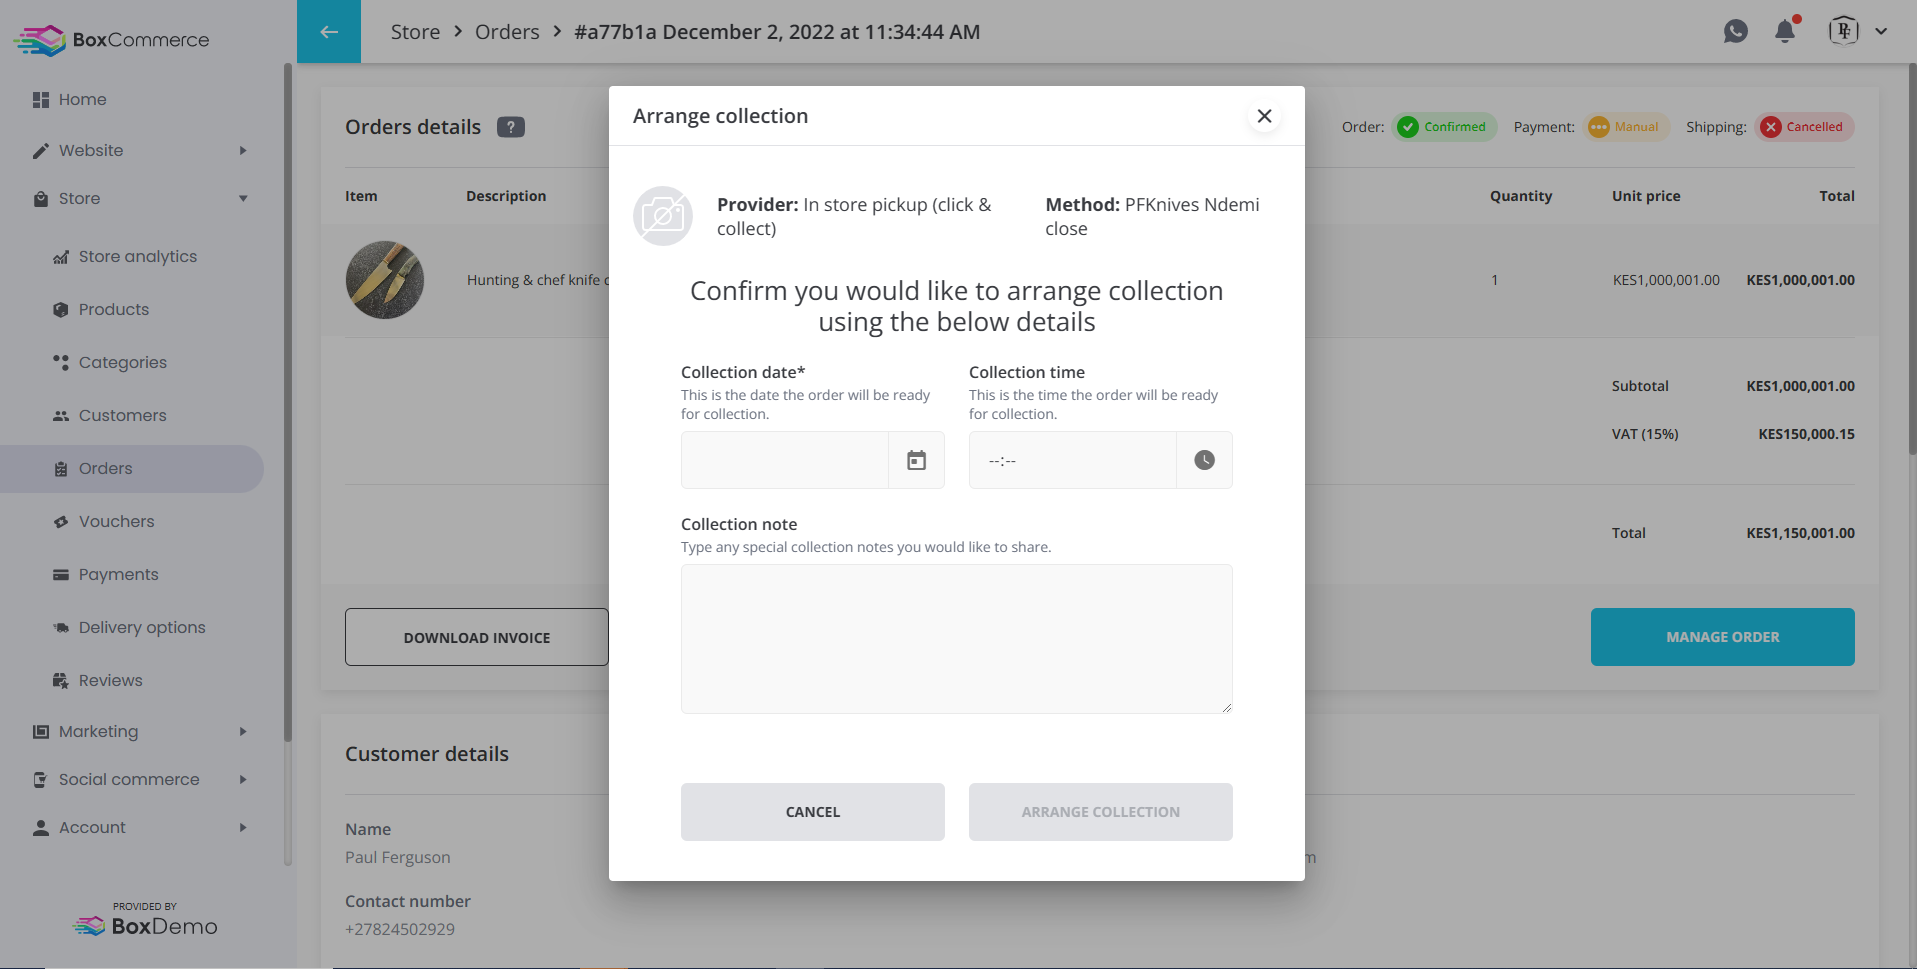Screen dimensions: 1917x969
Task: Click the Store breadcrumb link
Action: pos(415,32)
